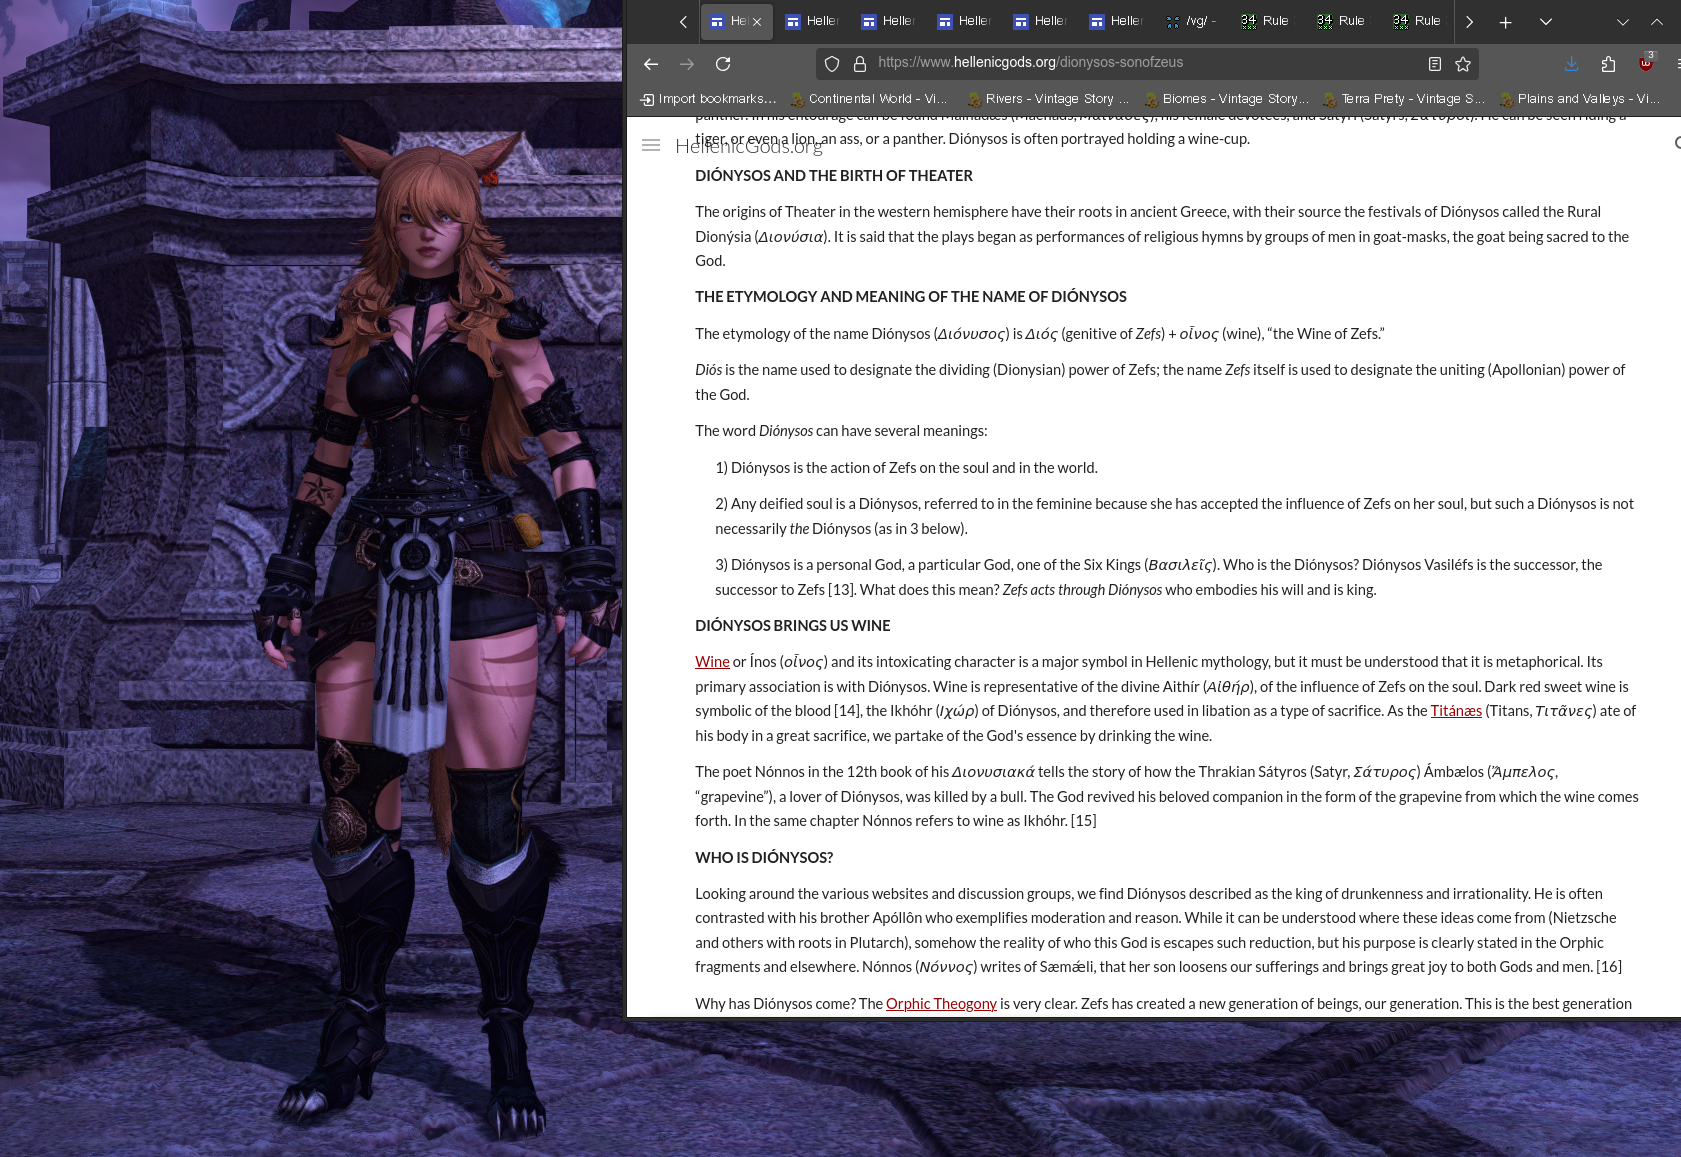This screenshot has width=1681, height=1157.
Task: Open the HellenicGods.org hamburger site menu
Action: coord(651,145)
